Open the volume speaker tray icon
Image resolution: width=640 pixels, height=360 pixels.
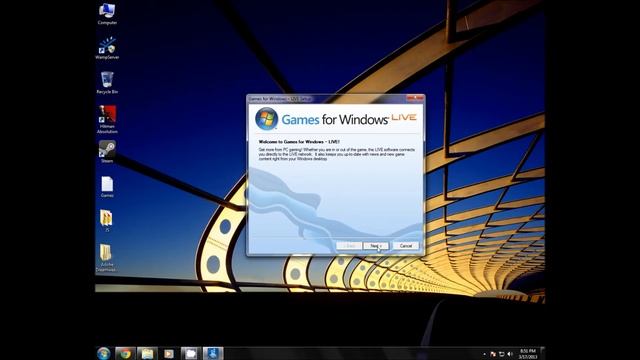tap(510, 354)
